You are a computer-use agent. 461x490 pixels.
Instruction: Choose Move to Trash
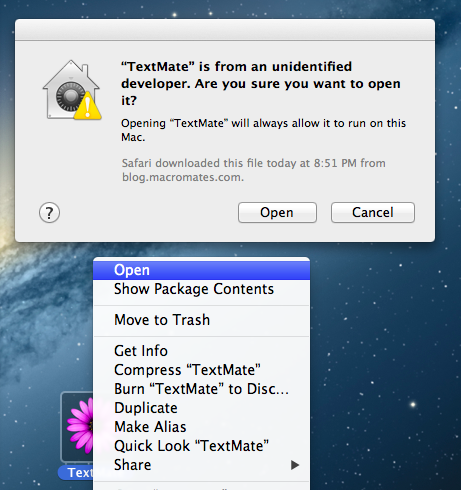click(x=201, y=320)
